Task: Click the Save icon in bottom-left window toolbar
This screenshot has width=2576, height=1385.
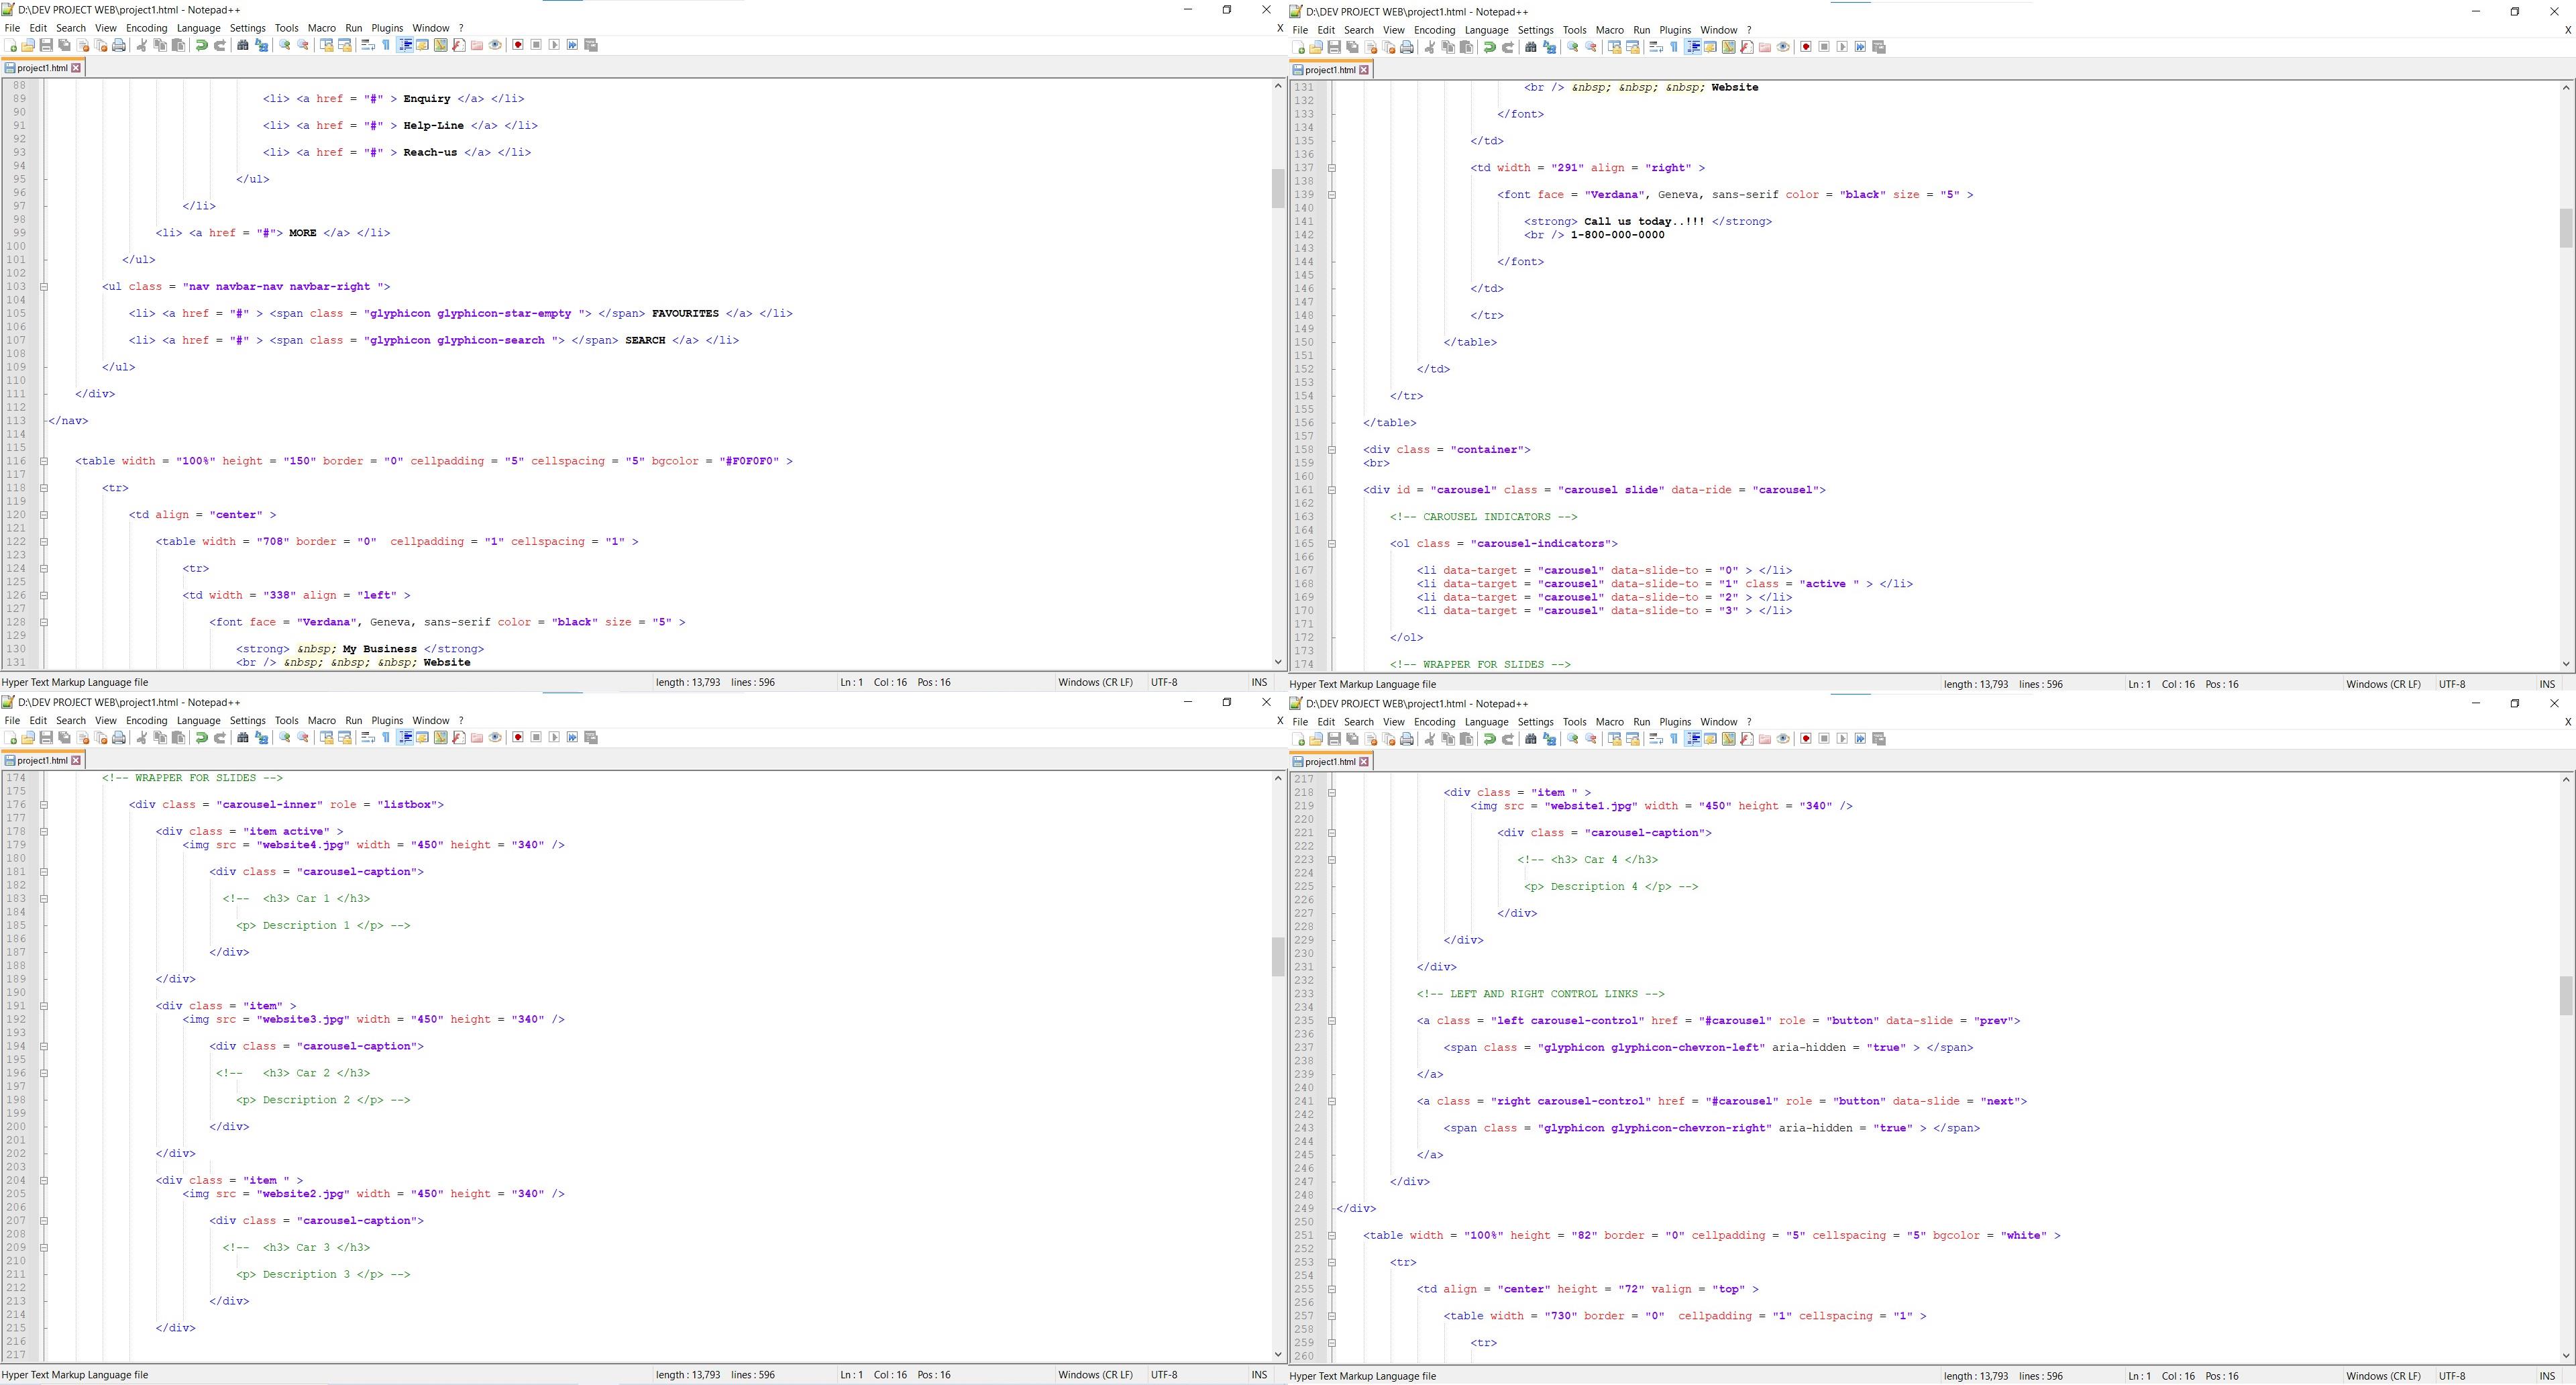Action: (x=46, y=738)
